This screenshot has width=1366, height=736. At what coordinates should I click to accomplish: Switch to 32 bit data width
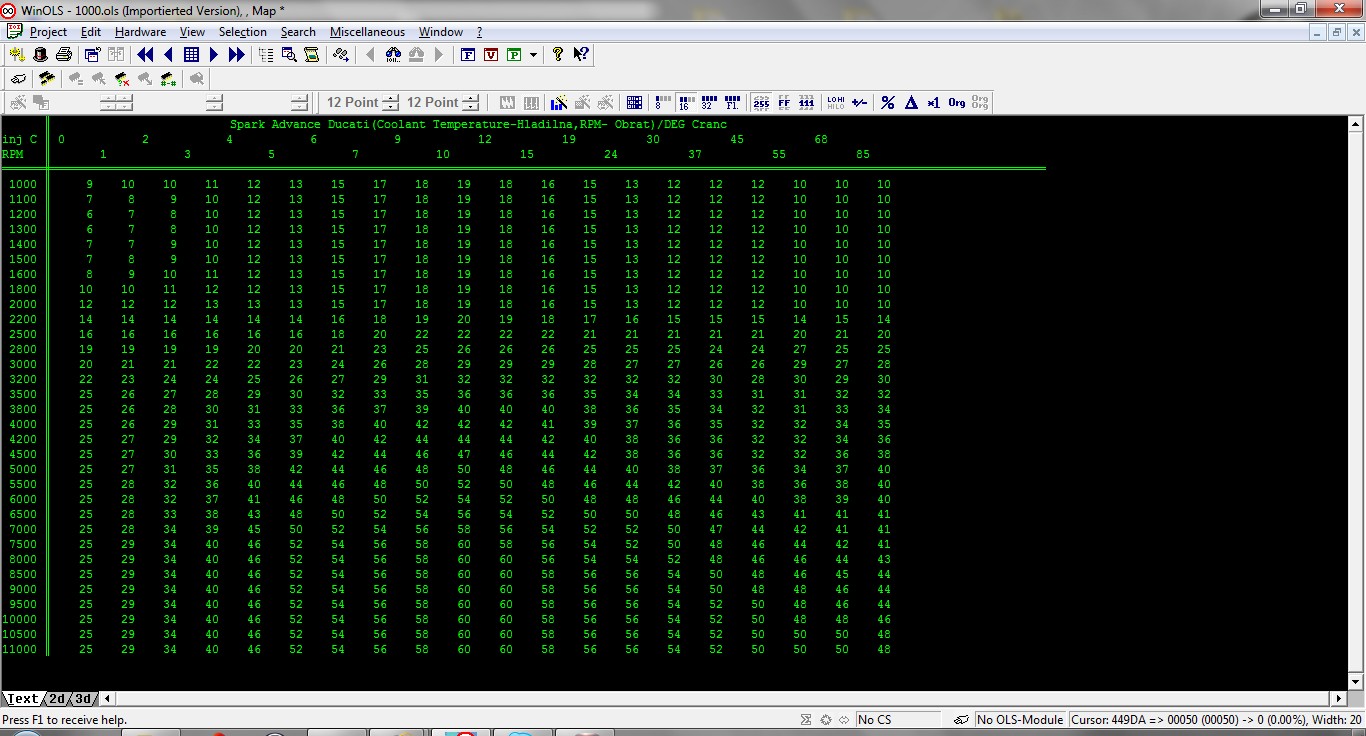(x=709, y=102)
